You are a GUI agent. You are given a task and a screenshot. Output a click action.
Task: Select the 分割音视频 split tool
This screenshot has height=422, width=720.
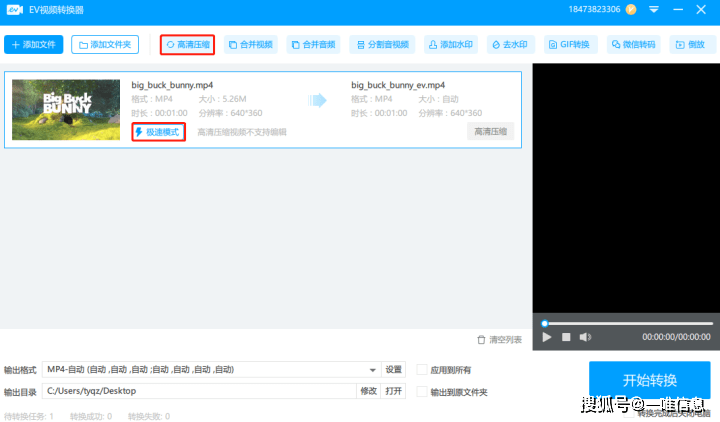[x=381, y=45]
